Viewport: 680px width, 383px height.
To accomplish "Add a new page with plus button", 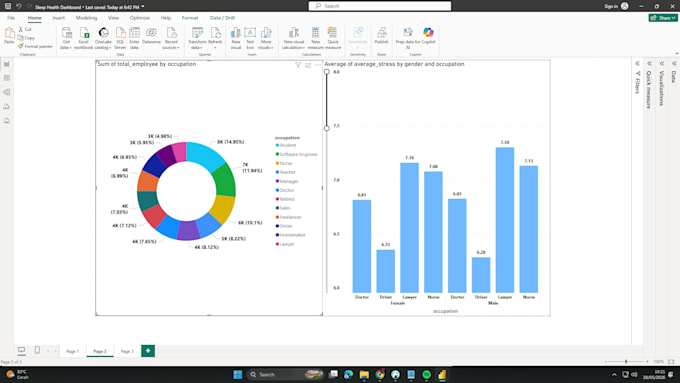I will pyautogui.click(x=148, y=350).
